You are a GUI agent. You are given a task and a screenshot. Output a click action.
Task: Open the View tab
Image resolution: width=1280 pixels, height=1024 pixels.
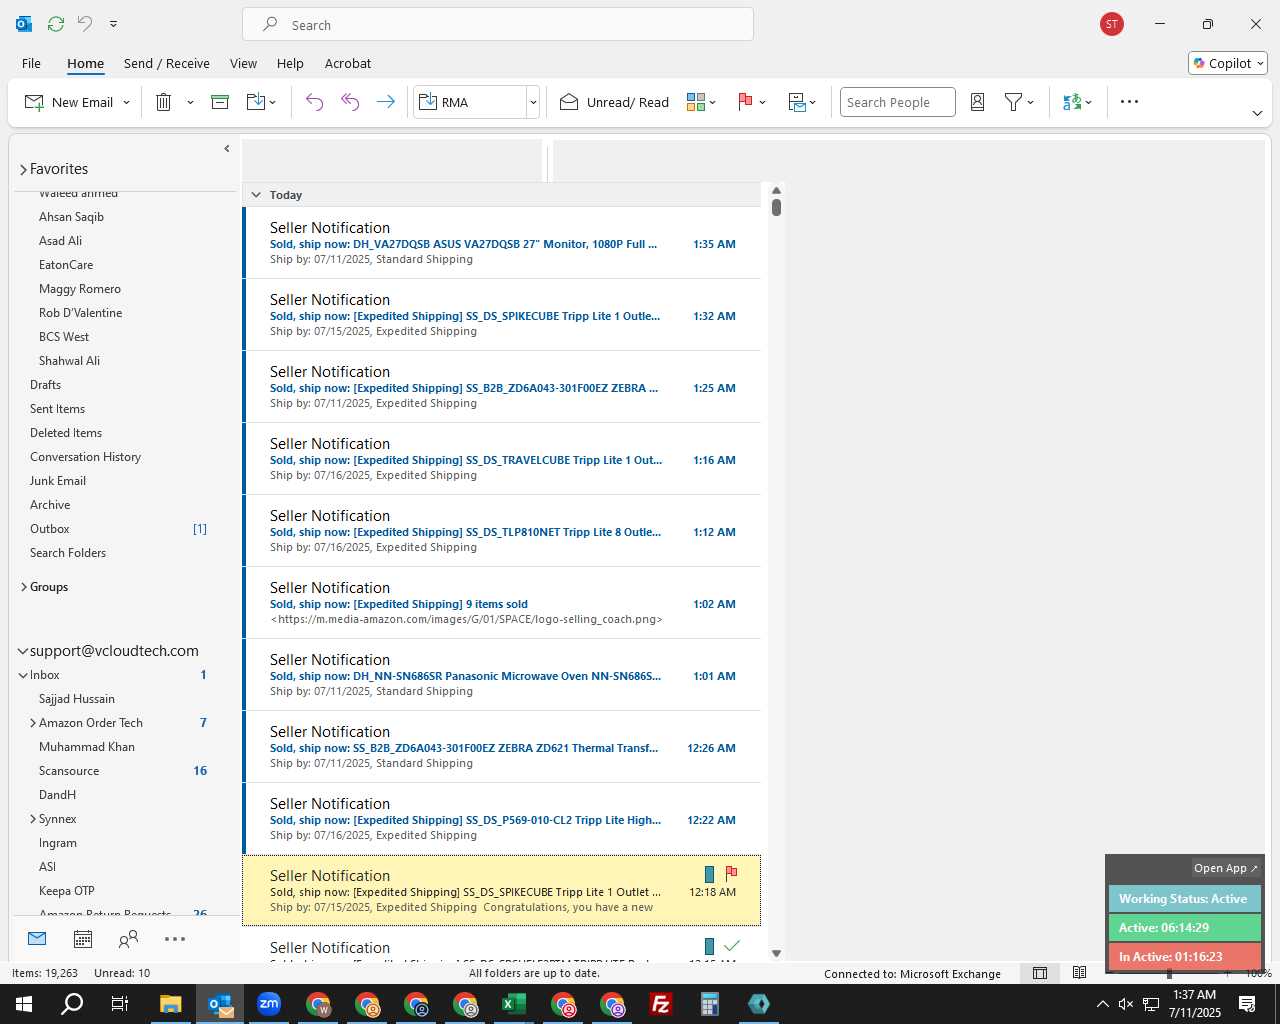pos(243,63)
